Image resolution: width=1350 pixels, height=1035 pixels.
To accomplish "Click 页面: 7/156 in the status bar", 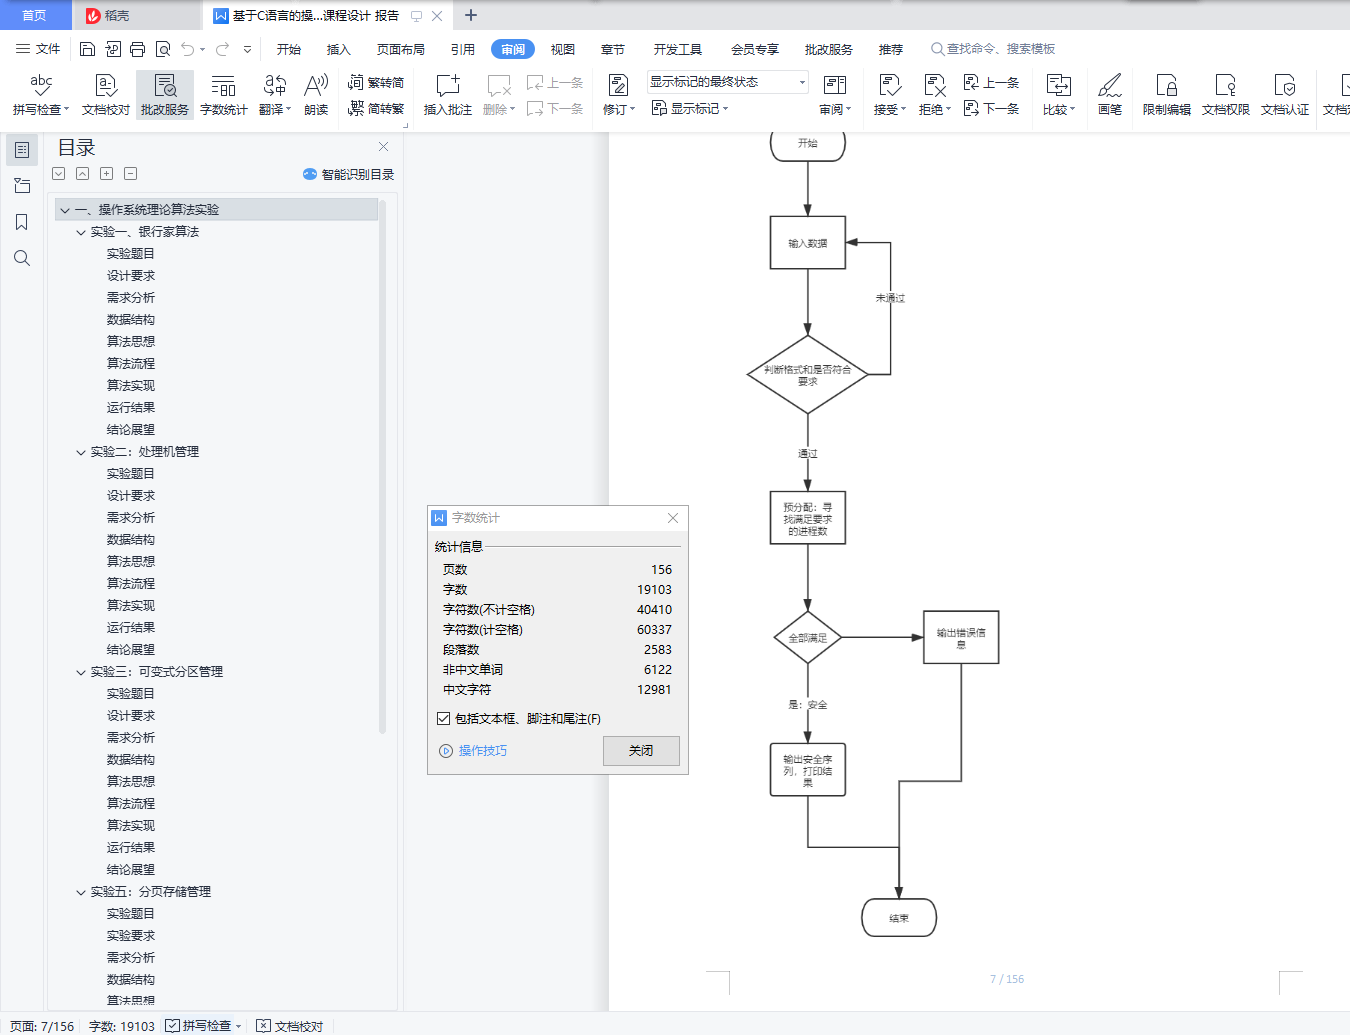I will coord(42,1026).
